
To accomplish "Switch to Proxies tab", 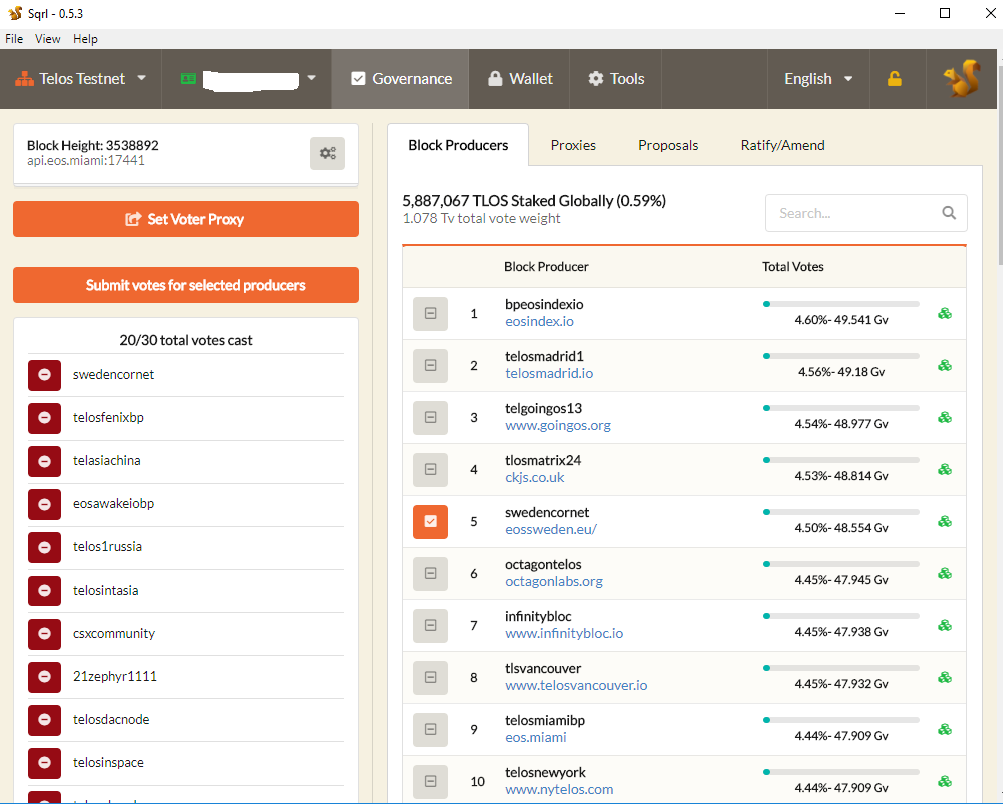I will (x=573, y=145).
